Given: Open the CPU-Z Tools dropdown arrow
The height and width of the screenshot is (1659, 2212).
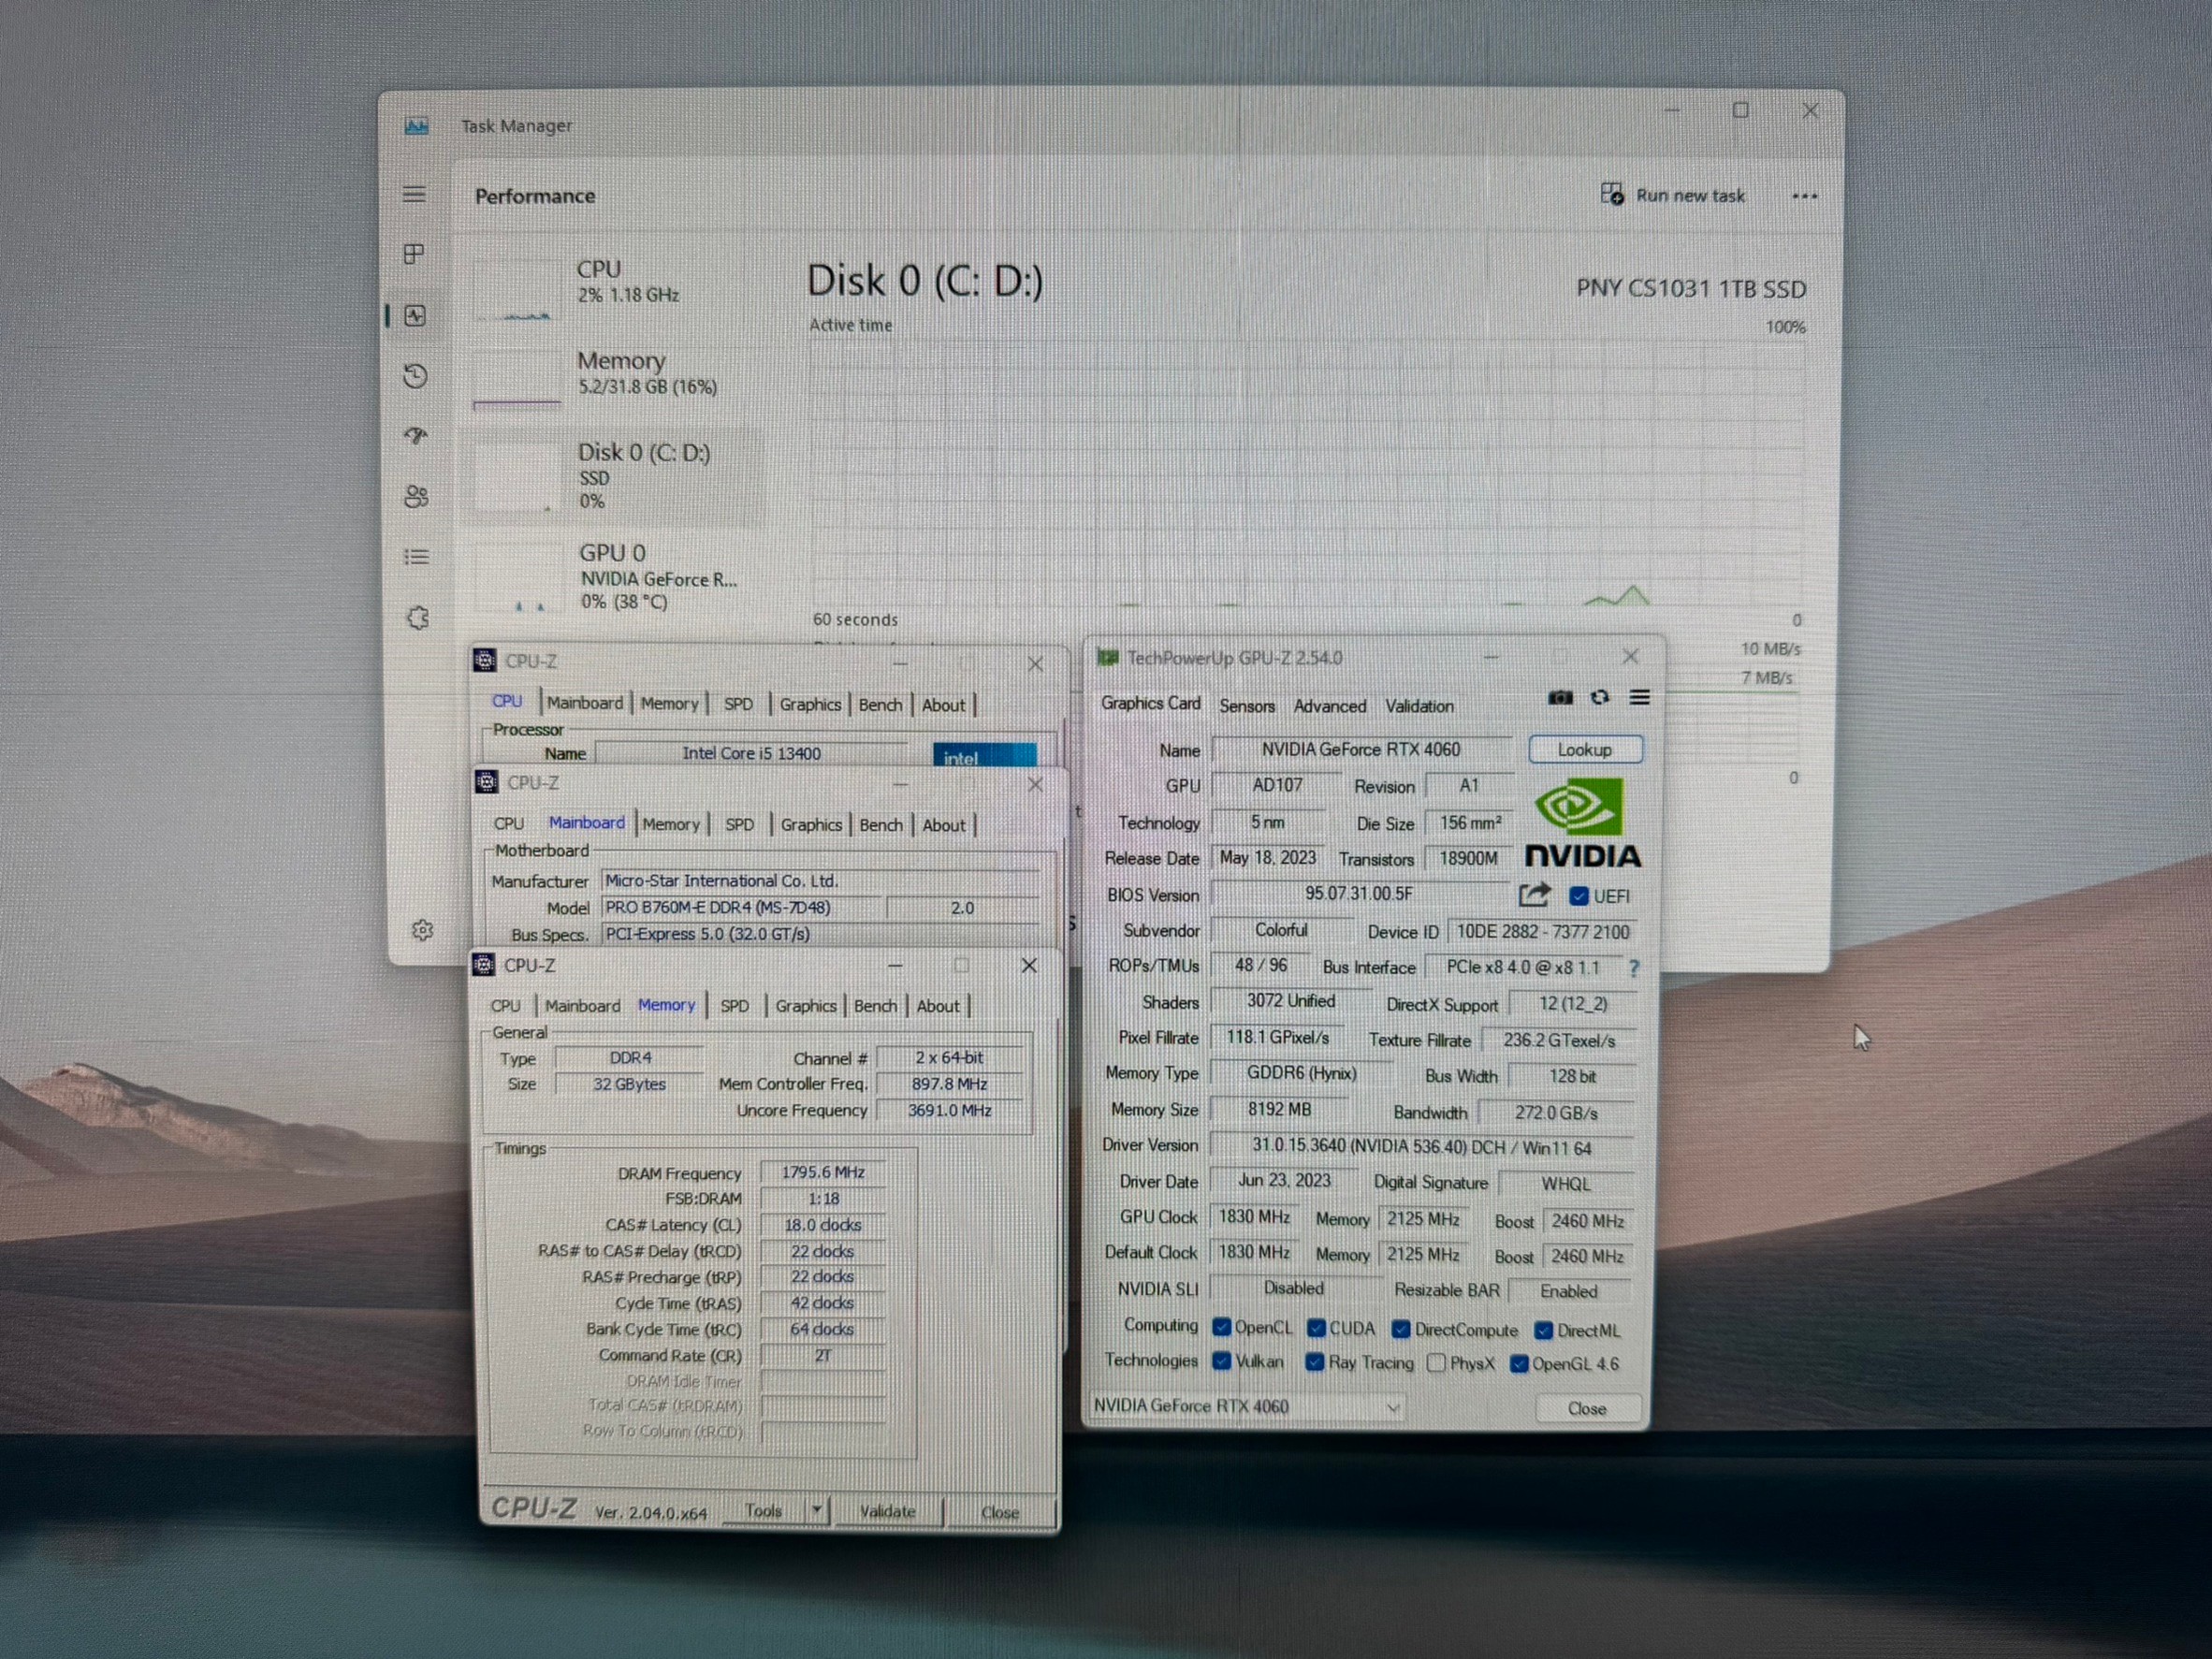Looking at the screenshot, I should [817, 1510].
